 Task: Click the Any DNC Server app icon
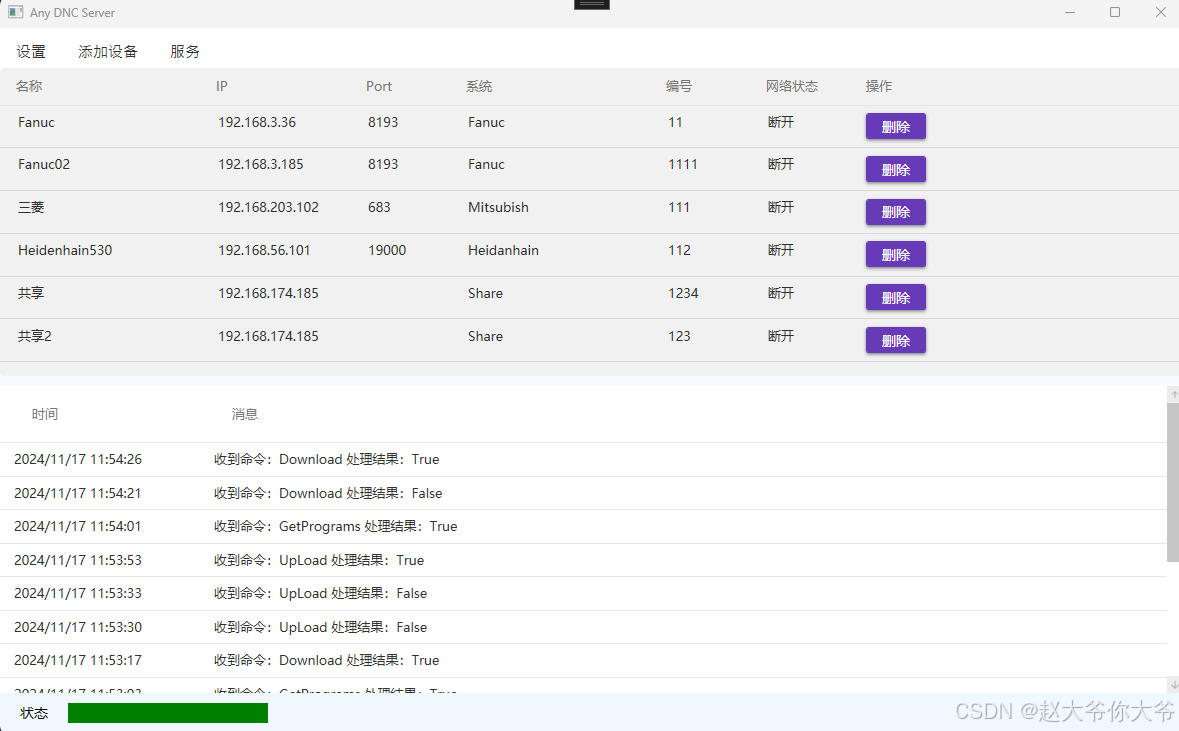point(15,12)
